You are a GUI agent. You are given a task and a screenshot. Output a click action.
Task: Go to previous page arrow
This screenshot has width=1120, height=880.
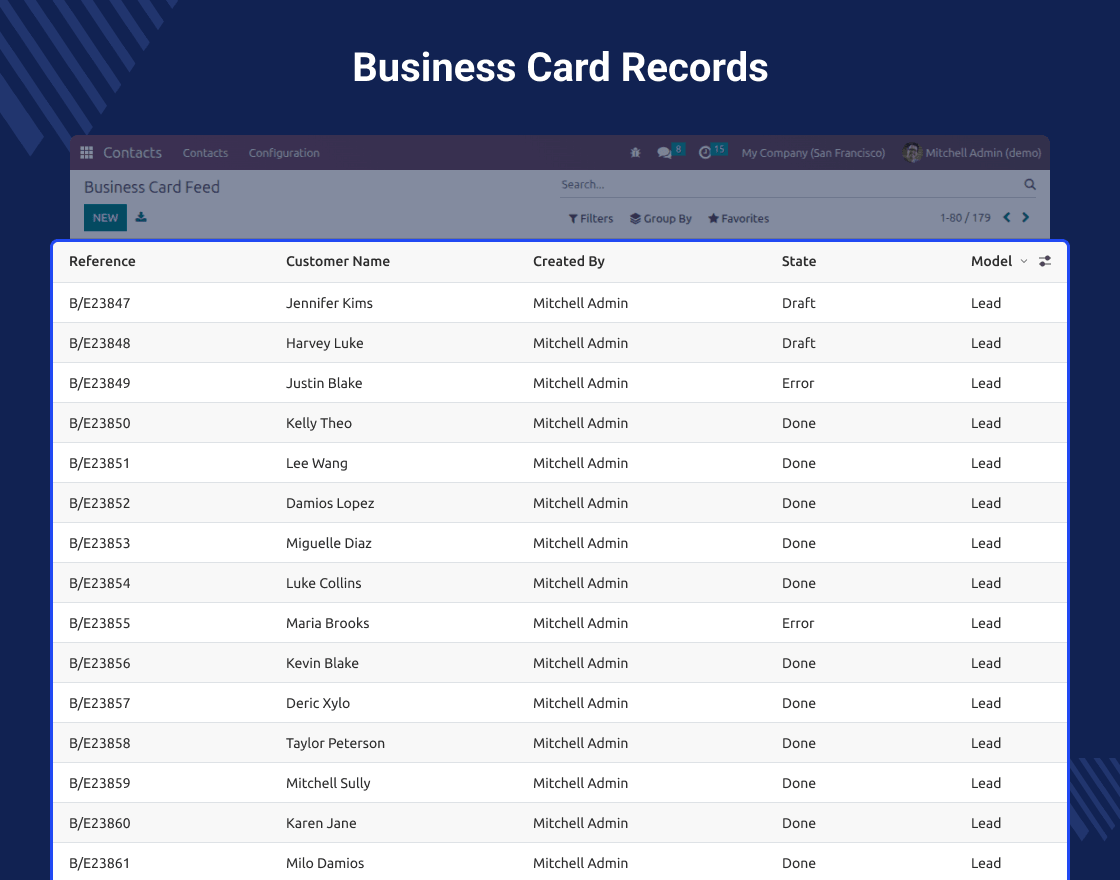click(x=1006, y=217)
